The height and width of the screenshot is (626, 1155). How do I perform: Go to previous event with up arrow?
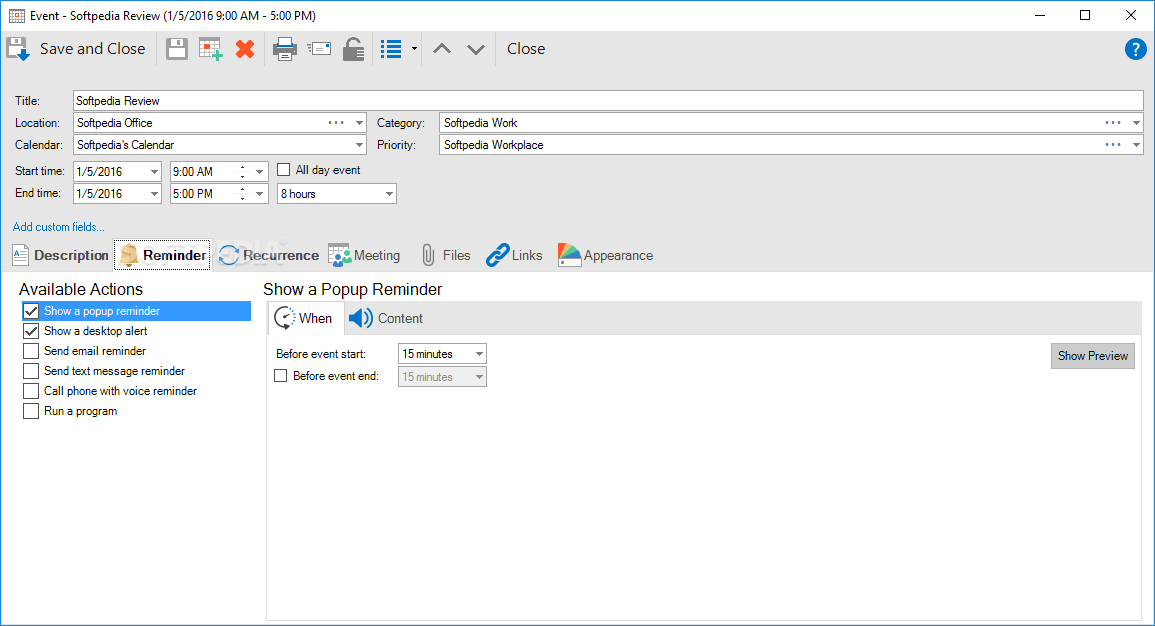click(442, 49)
